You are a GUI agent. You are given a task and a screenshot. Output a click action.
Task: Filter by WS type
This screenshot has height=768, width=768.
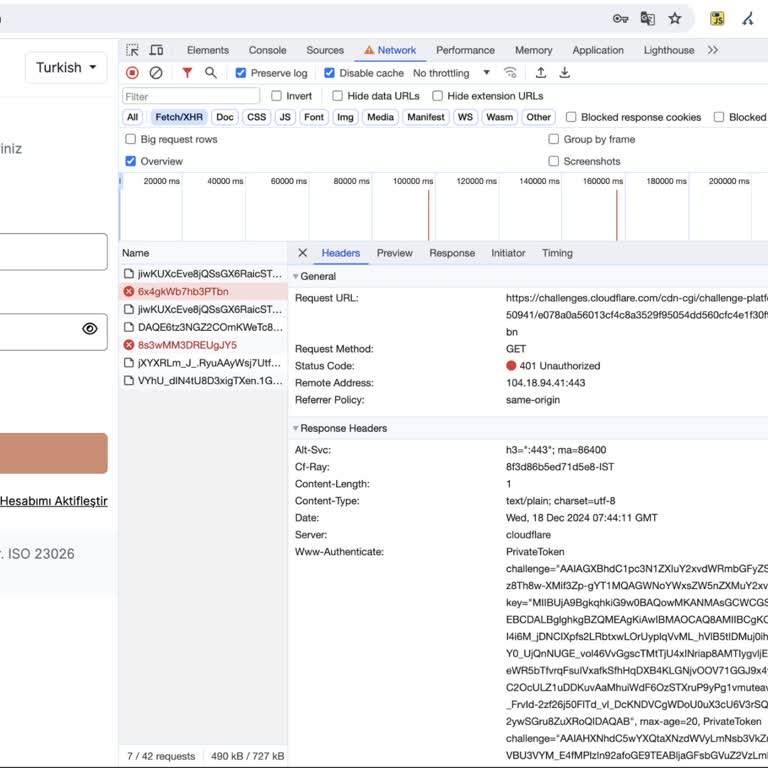click(465, 117)
